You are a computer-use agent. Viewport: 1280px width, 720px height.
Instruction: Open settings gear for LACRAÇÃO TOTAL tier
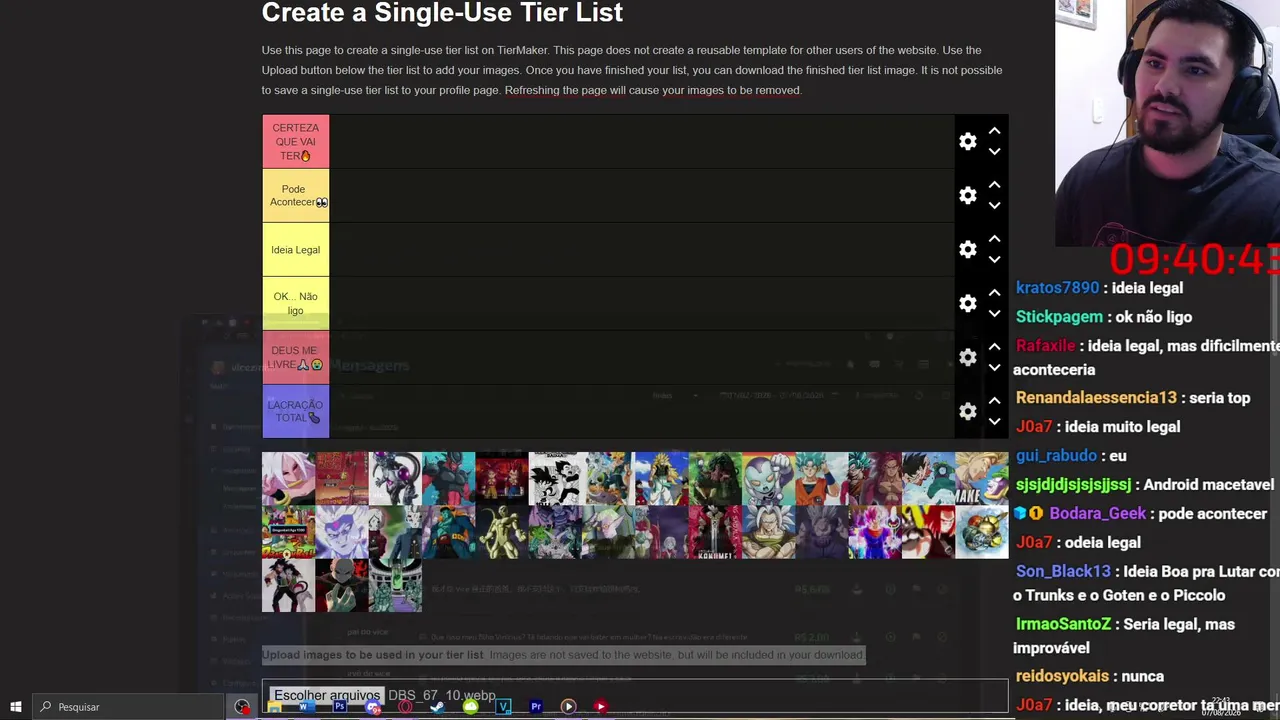pyautogui.click(x=967, y=412)
